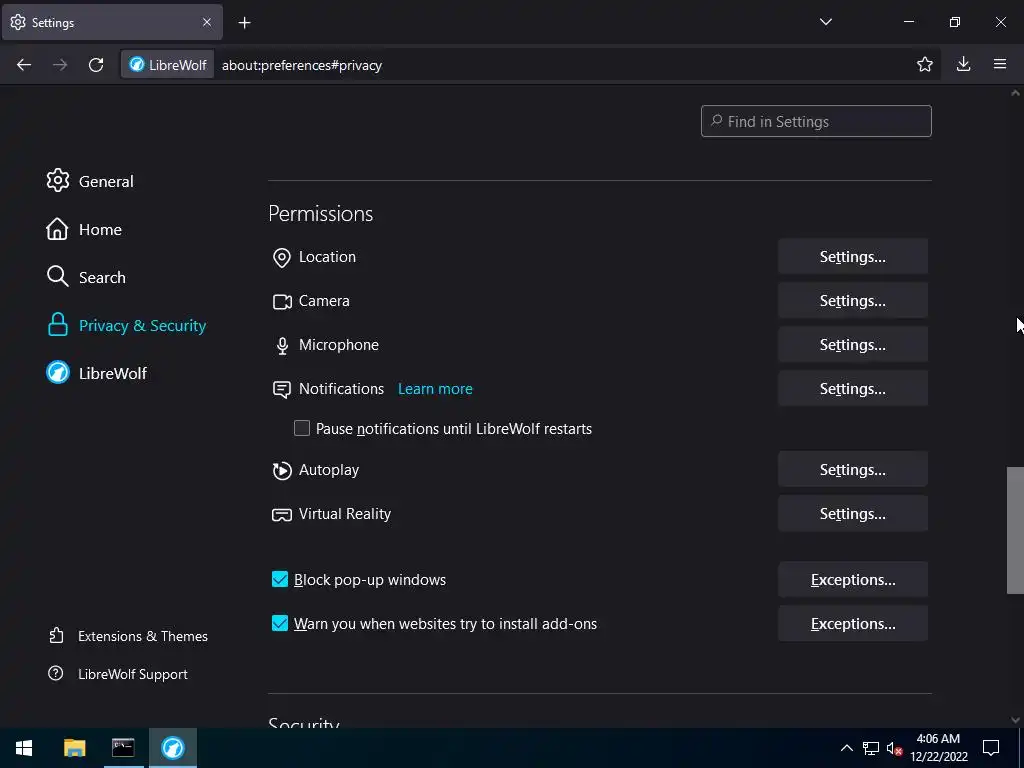Open Exceptions for Block pop-up windows
Viewport: 1024px width, 768px height.
(x=852, y=579)
